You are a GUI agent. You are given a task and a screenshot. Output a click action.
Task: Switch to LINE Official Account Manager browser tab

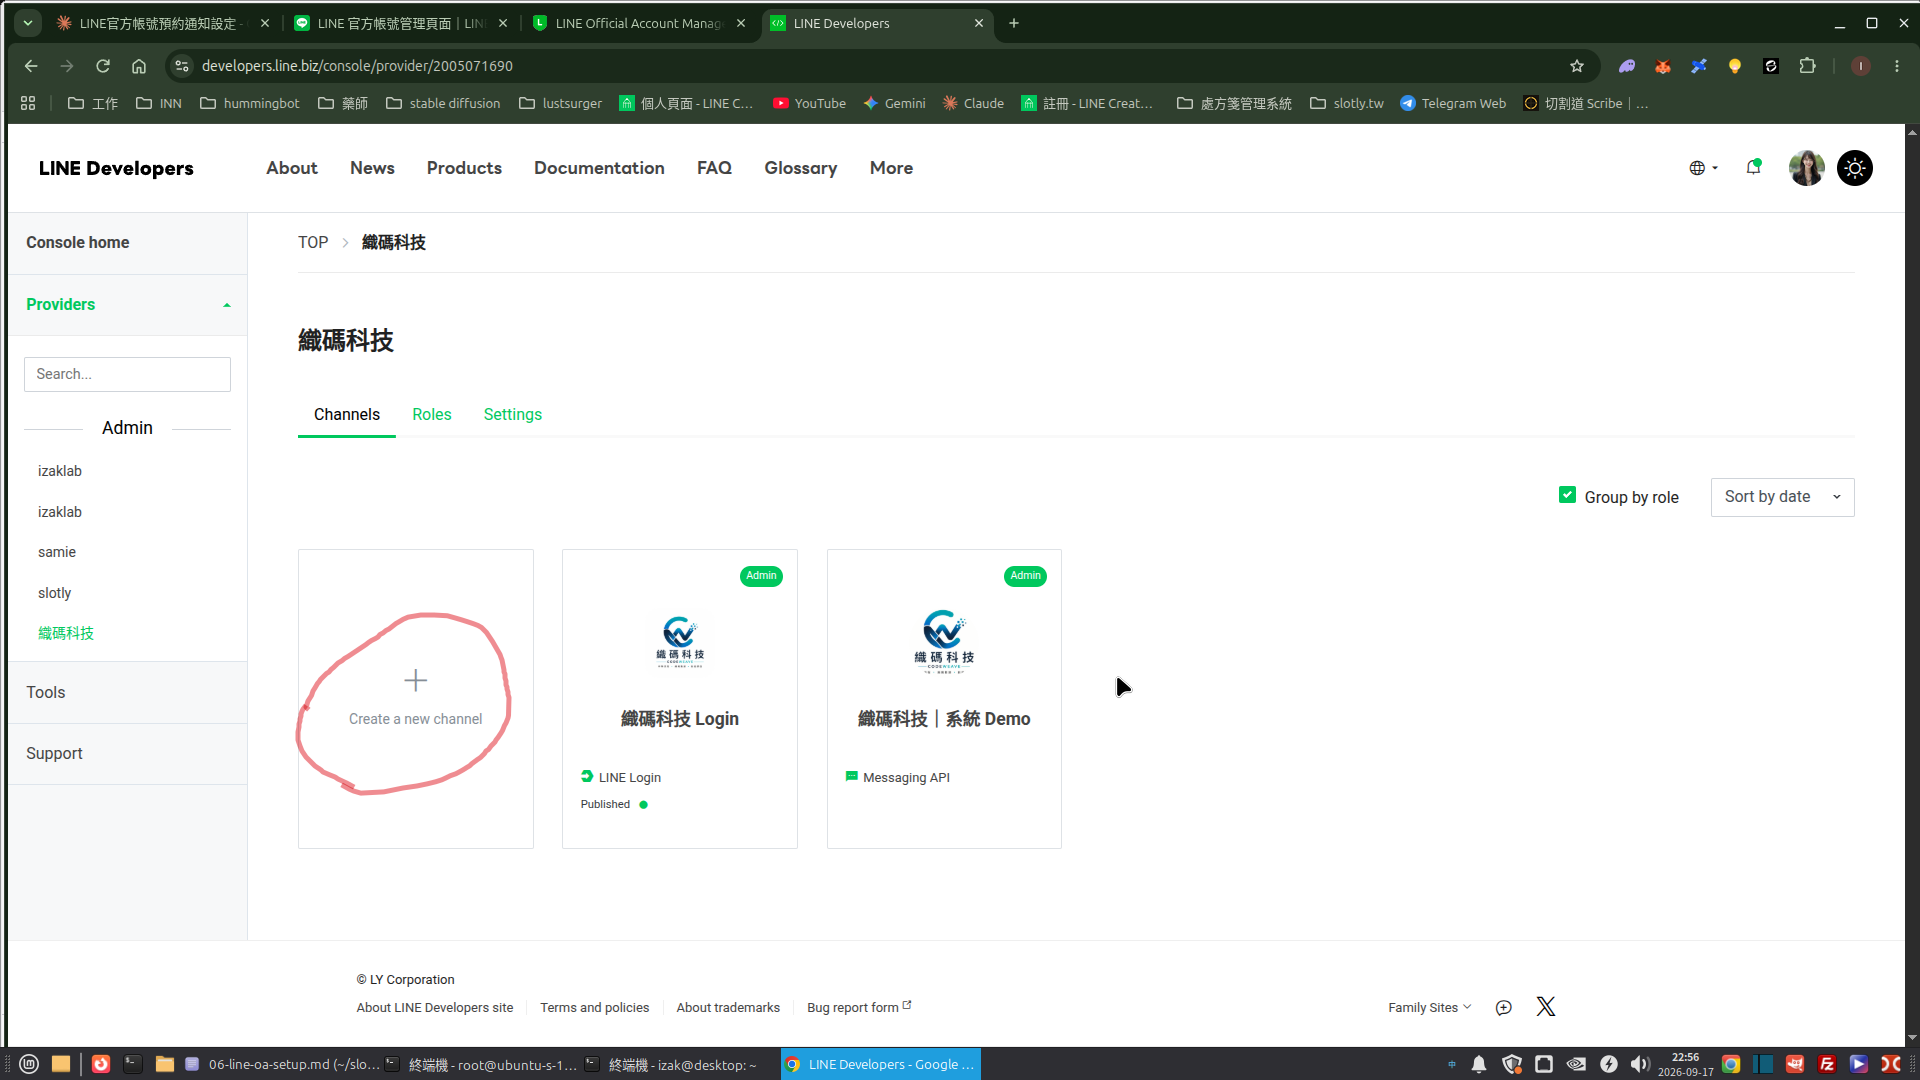(x=640, y=23)
